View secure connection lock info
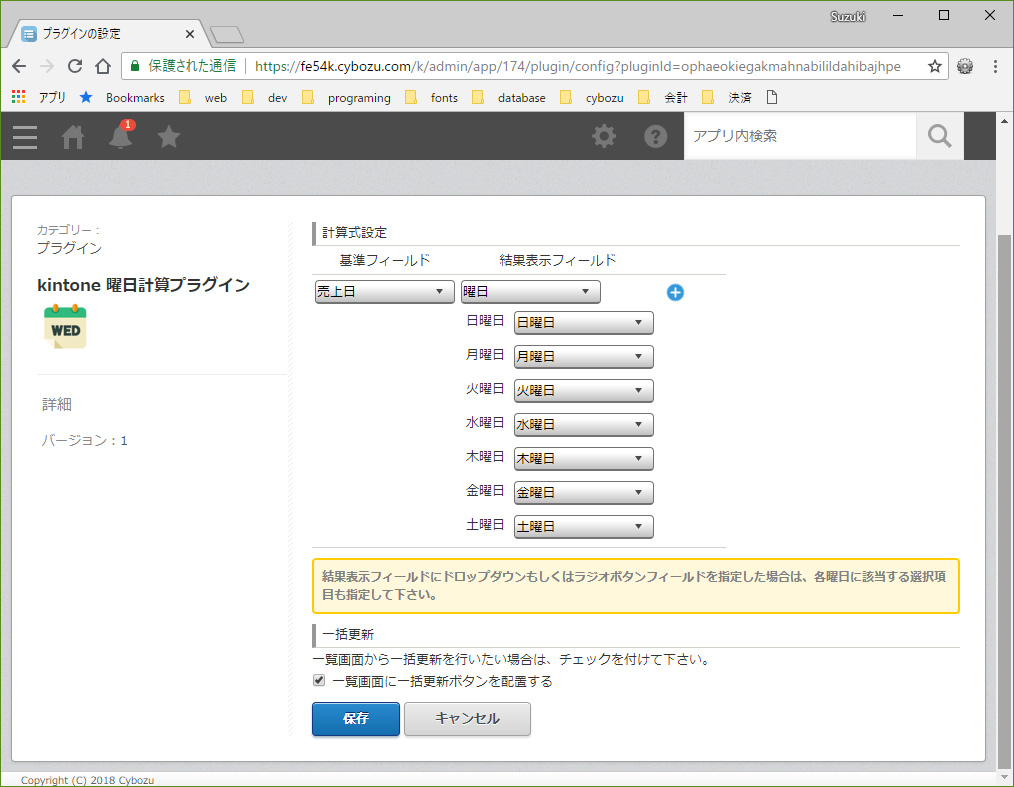1014x787 pixels. coord(135,66)
